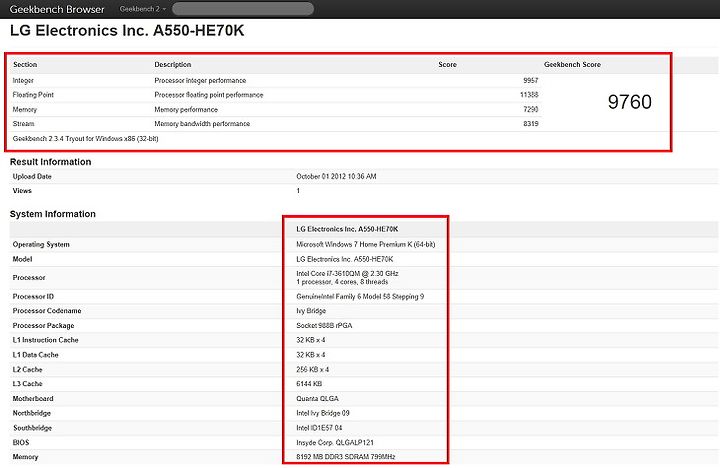The width and height of the screenshot is (720, 468).
Task: Select '8192 MB DDR3 SDRAM 799MHz' memory value
Action: pos(346,457)
